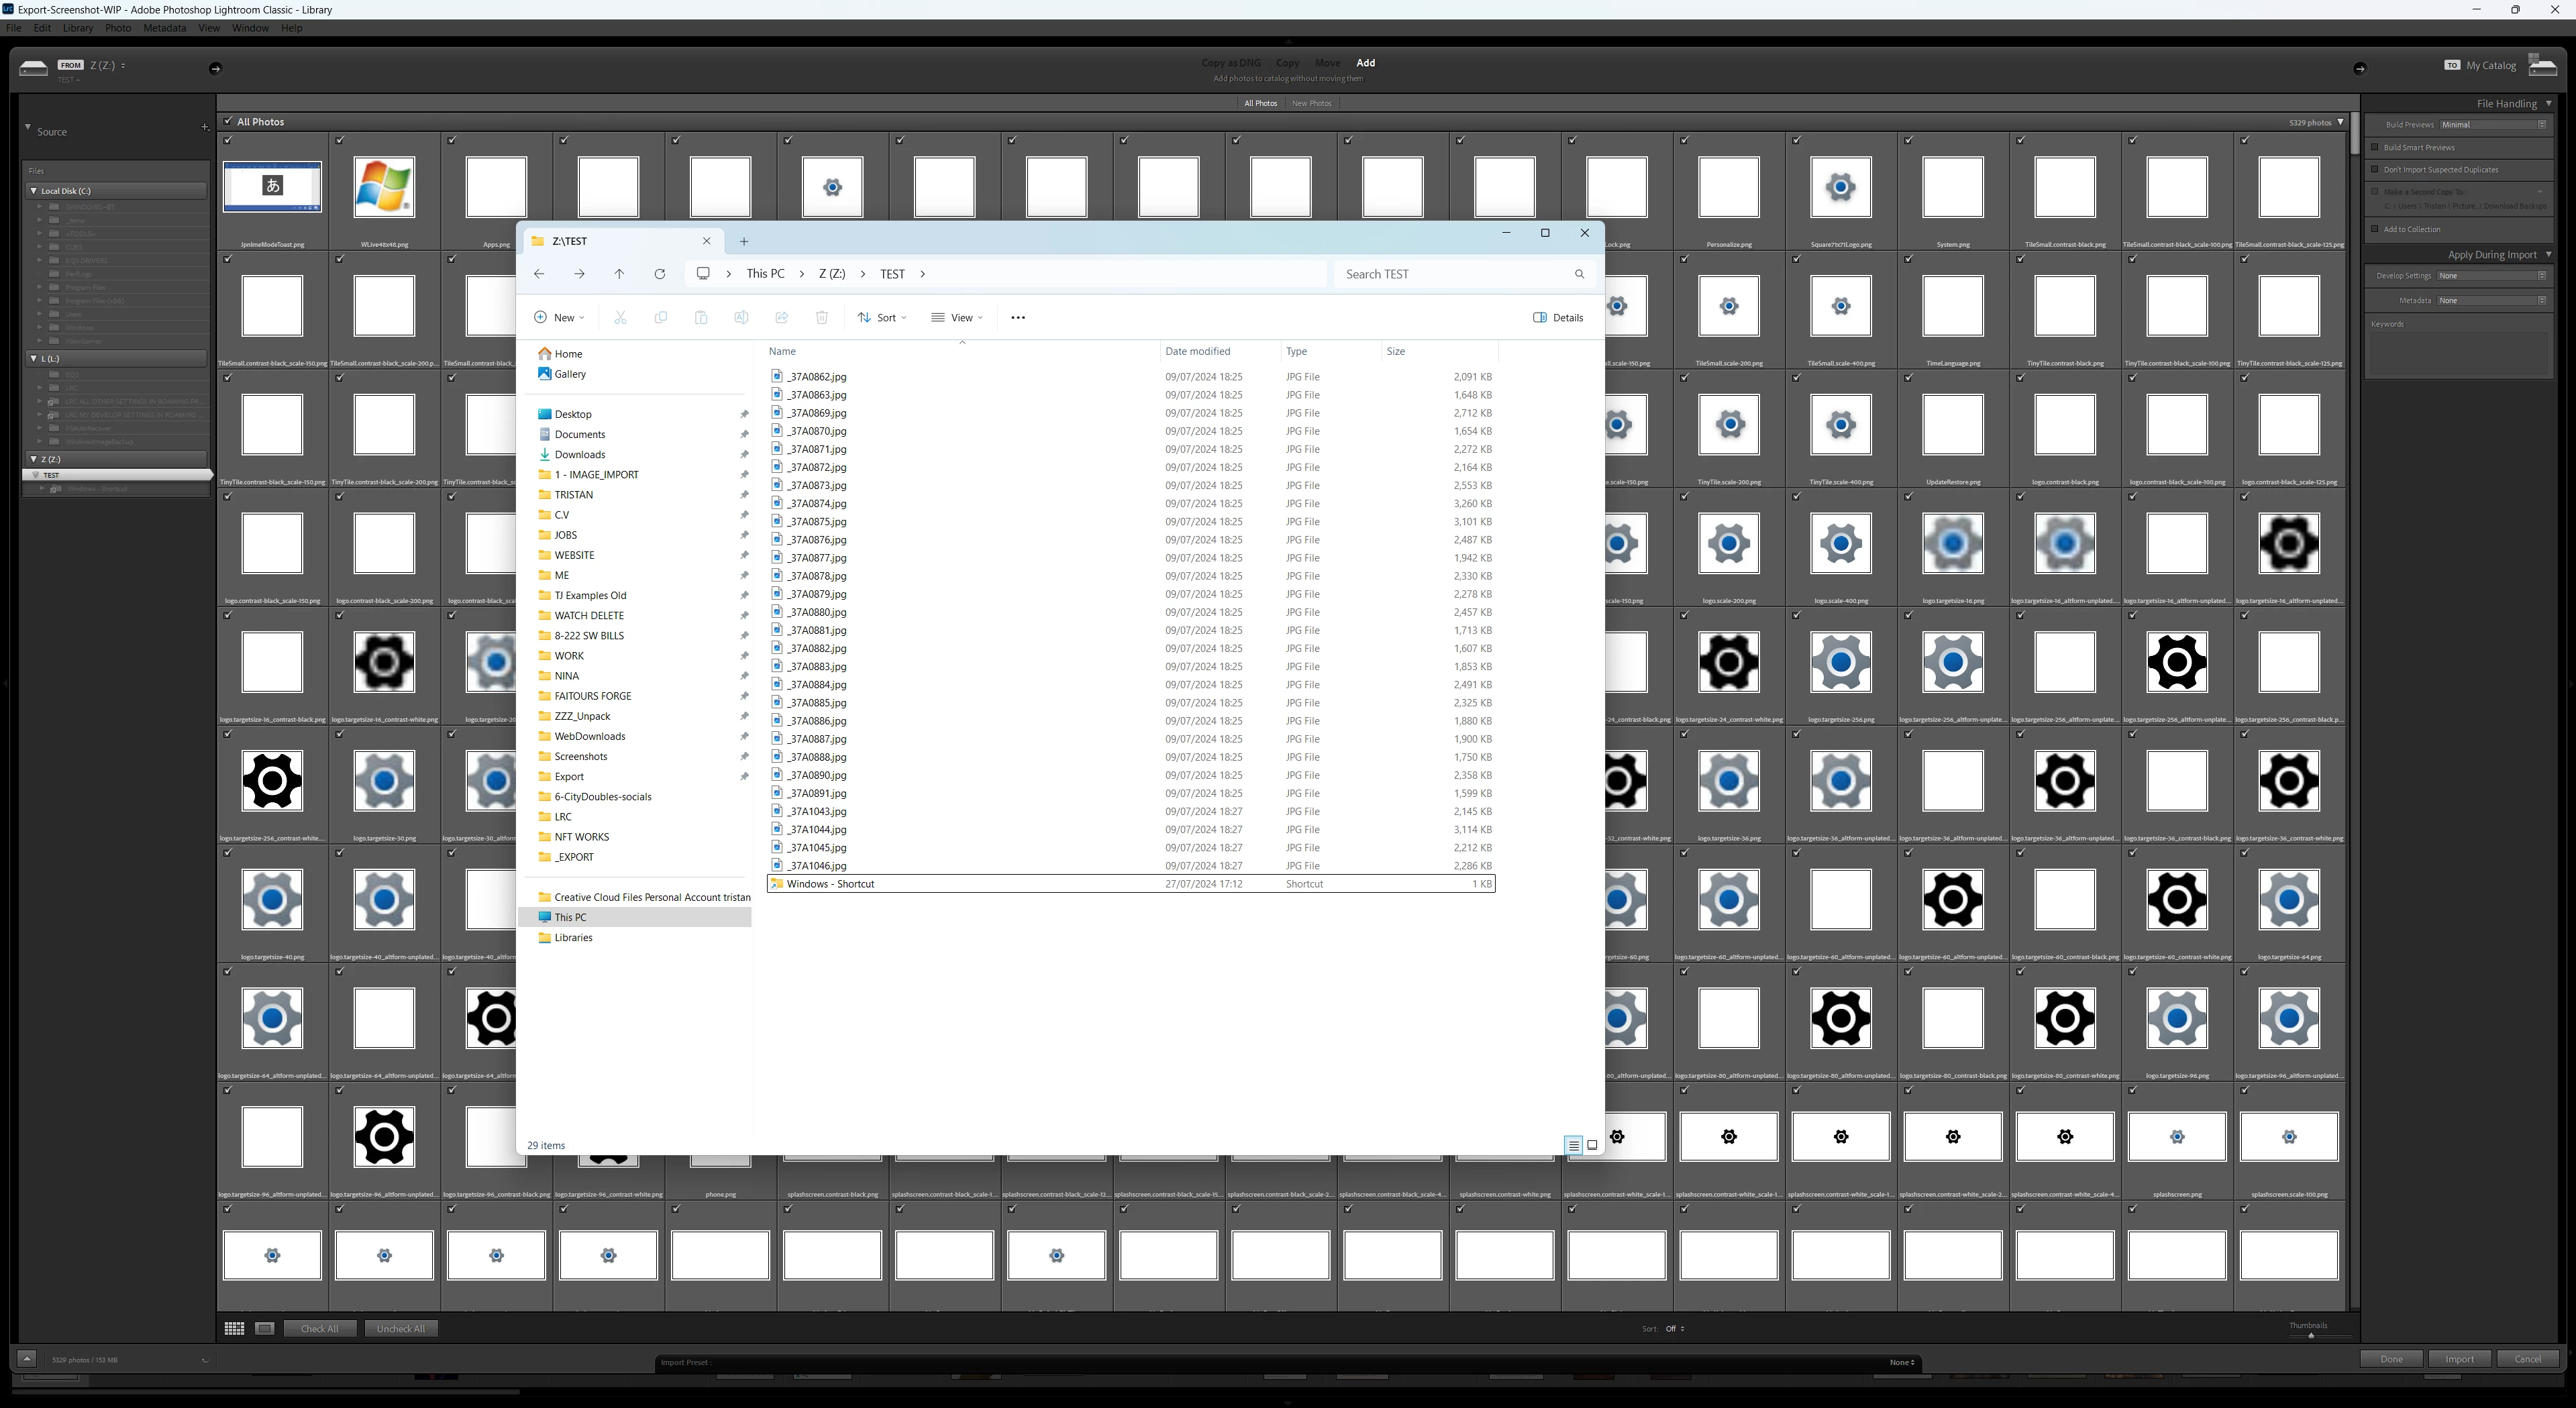Open the Sort dropdown in Explorer
This screenshot has width=2576, height=1408.
point(882,318)
